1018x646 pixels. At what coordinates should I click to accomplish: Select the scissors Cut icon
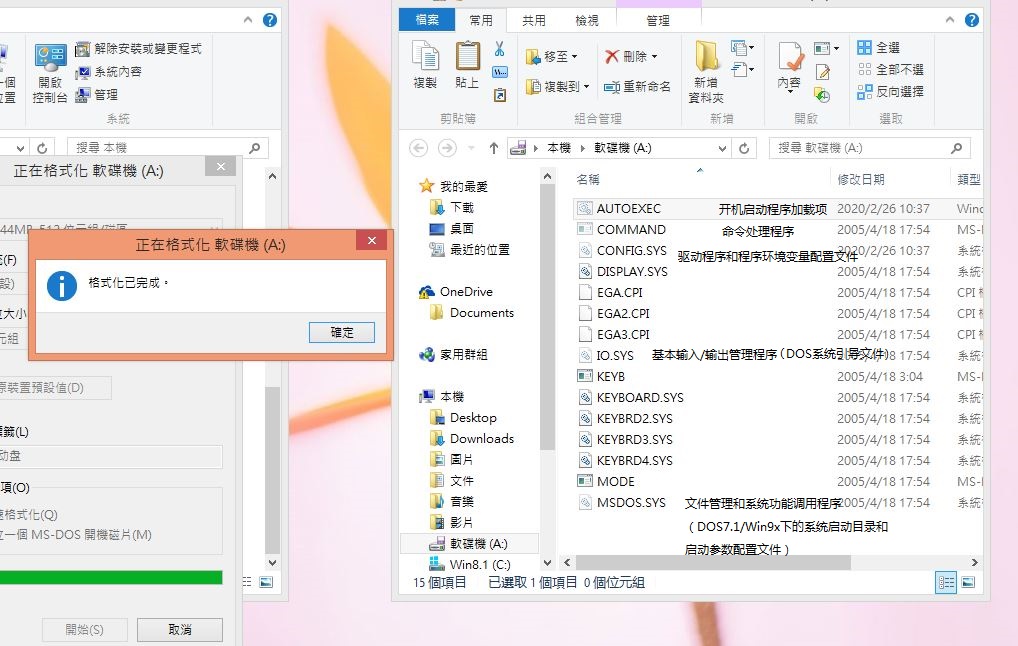pos(499,48)
